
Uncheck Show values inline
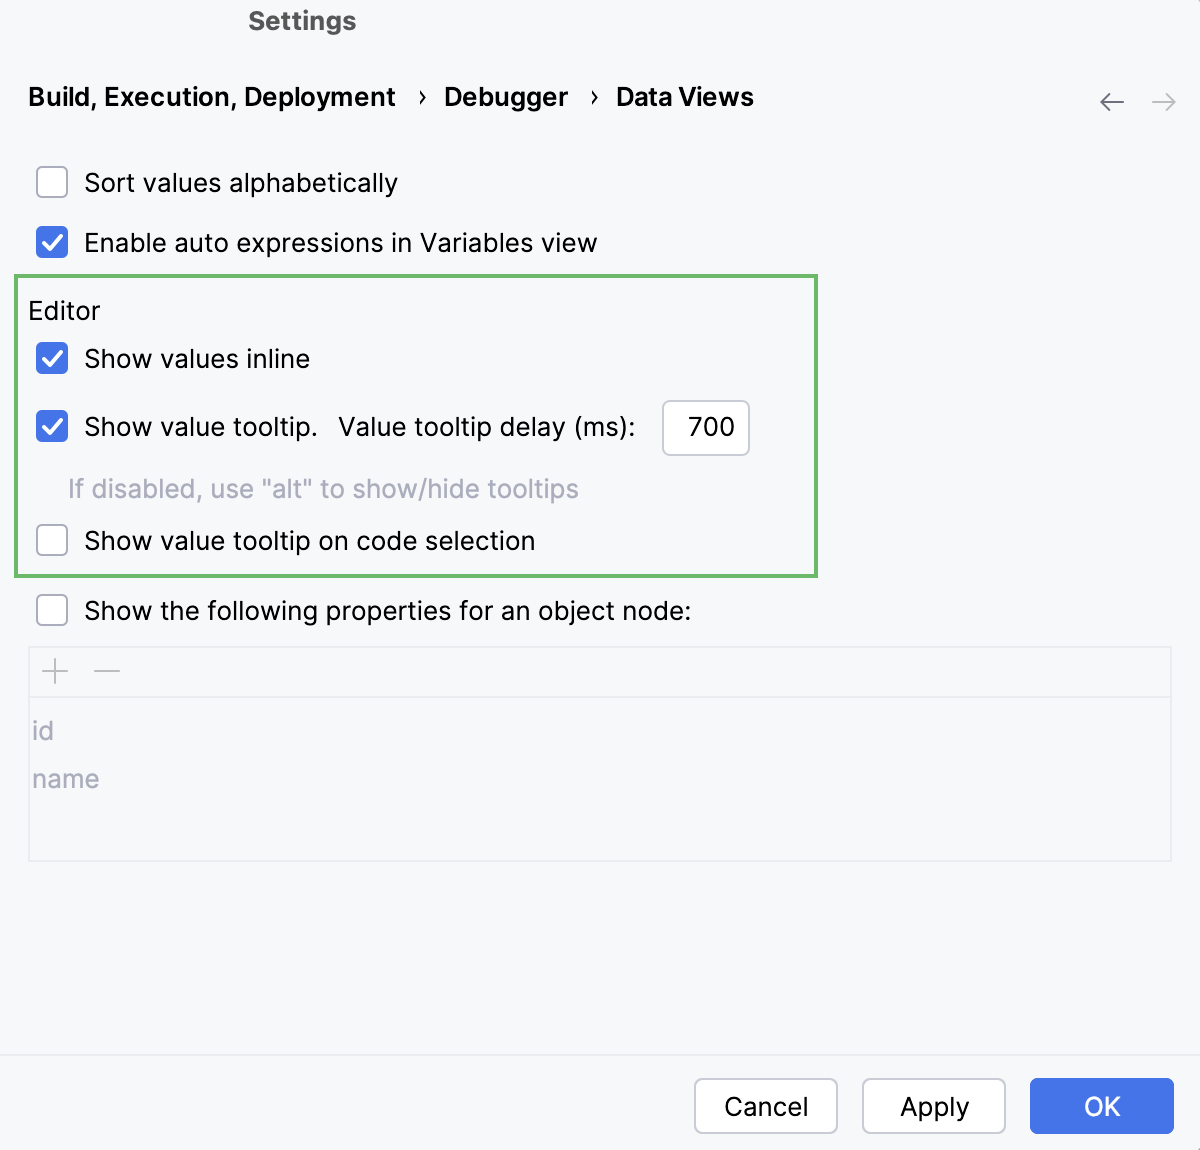51,358
